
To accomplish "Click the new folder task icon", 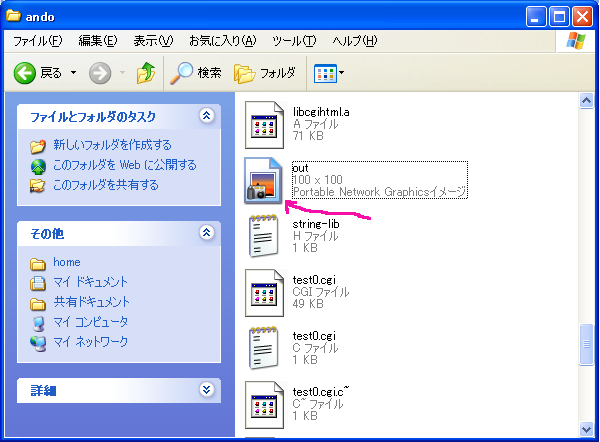I will coord(38,146).
